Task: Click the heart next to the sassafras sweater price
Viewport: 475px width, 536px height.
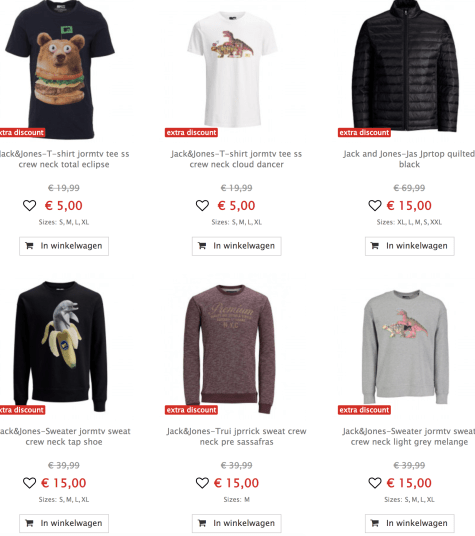Action: coord(202,483)
